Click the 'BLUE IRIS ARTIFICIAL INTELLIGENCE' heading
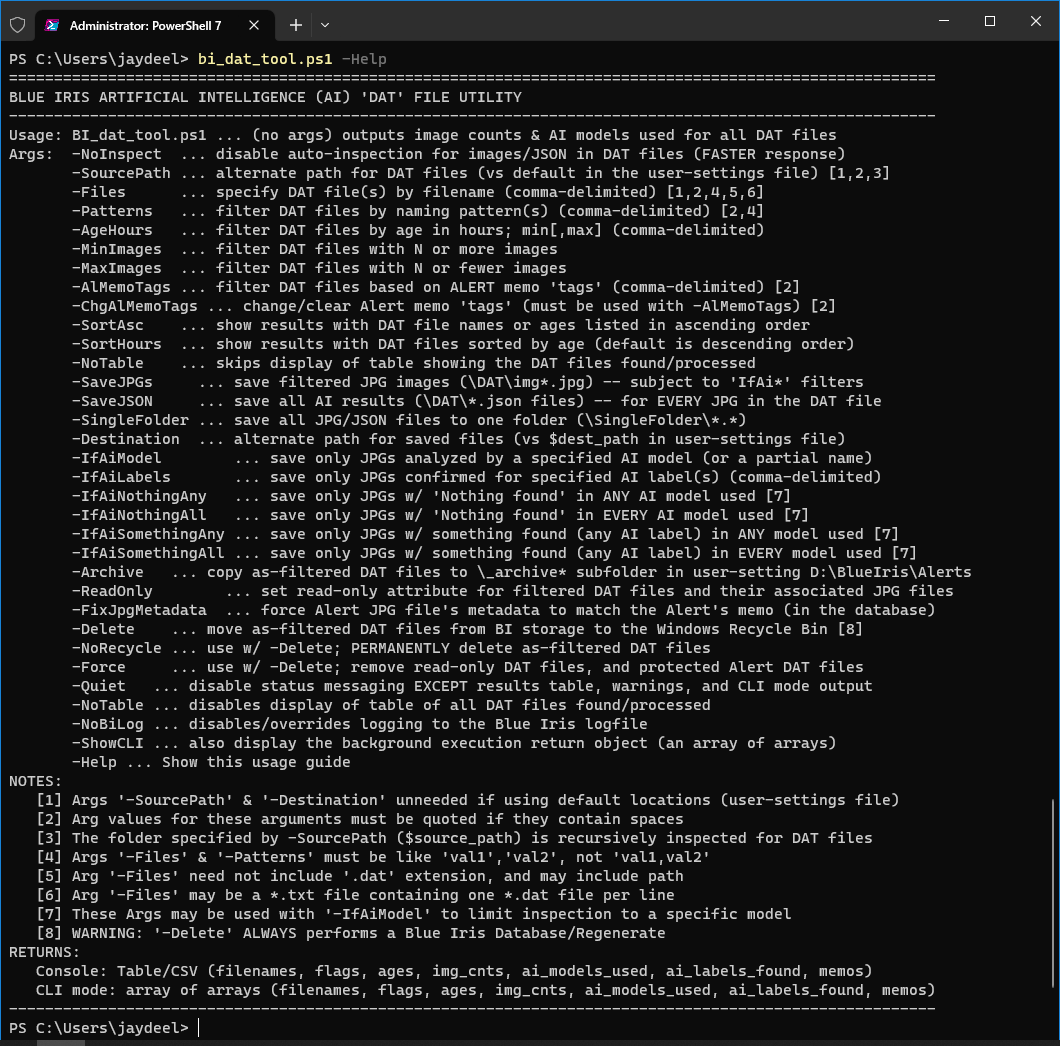Screen dimensions: 1060x1046 point(265,97)
